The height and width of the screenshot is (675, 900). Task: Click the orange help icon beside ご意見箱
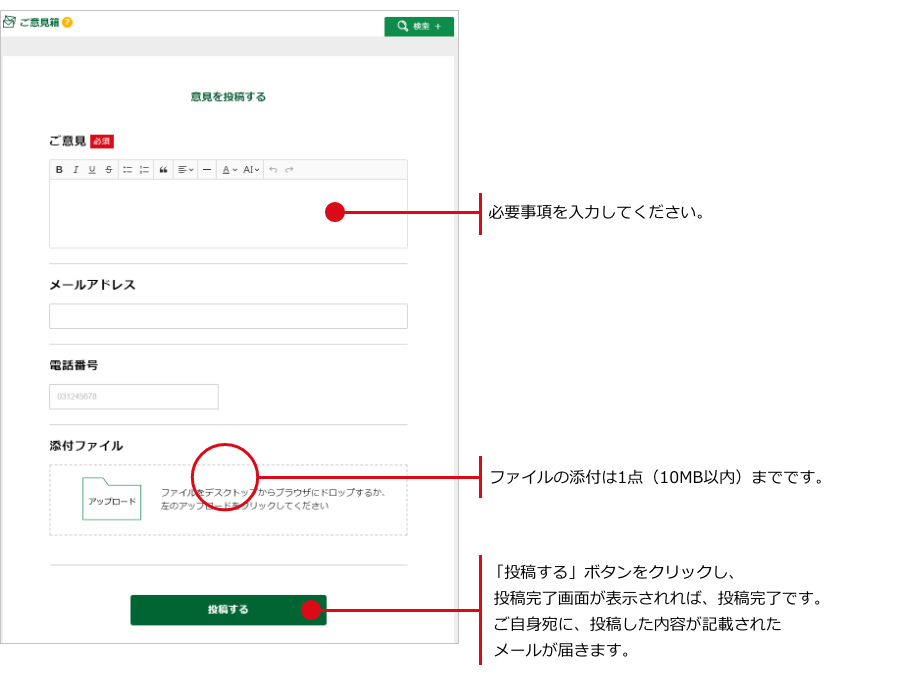tap(67, 22)
